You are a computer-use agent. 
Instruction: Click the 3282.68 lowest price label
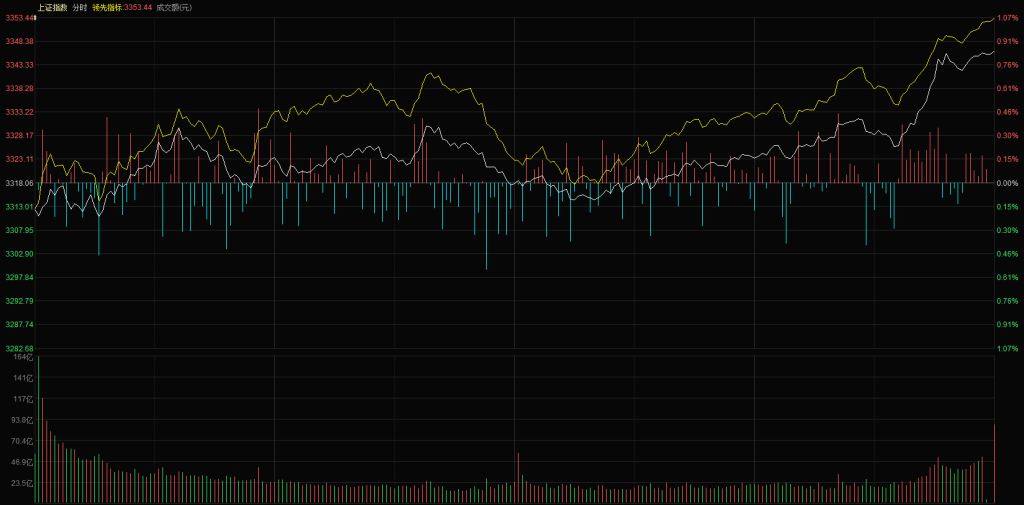pyautogui.click(x=19, y=348)
